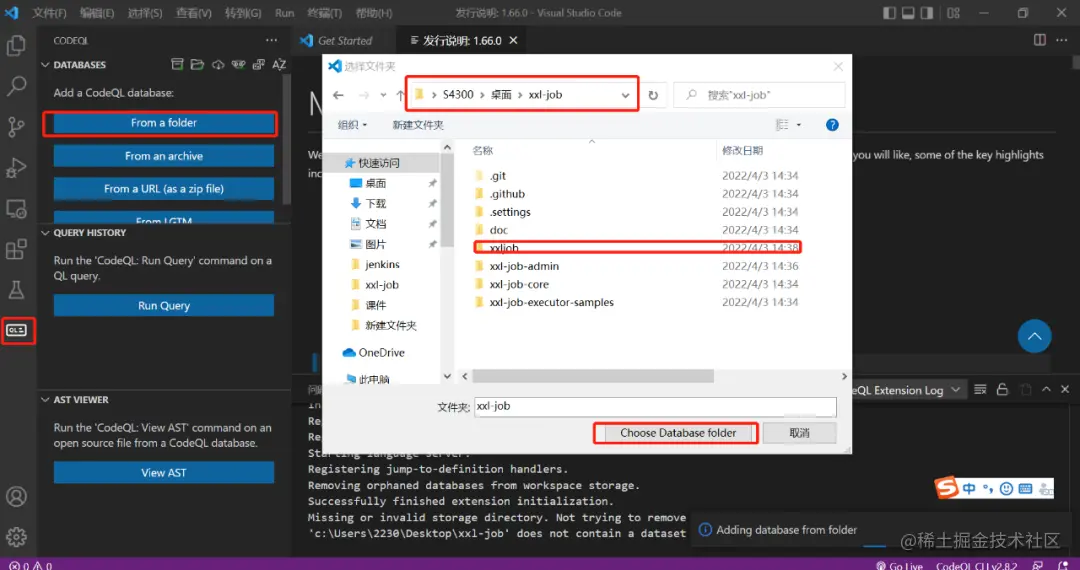Click 取消 cancel button in dialog

(x=799, y=433)
